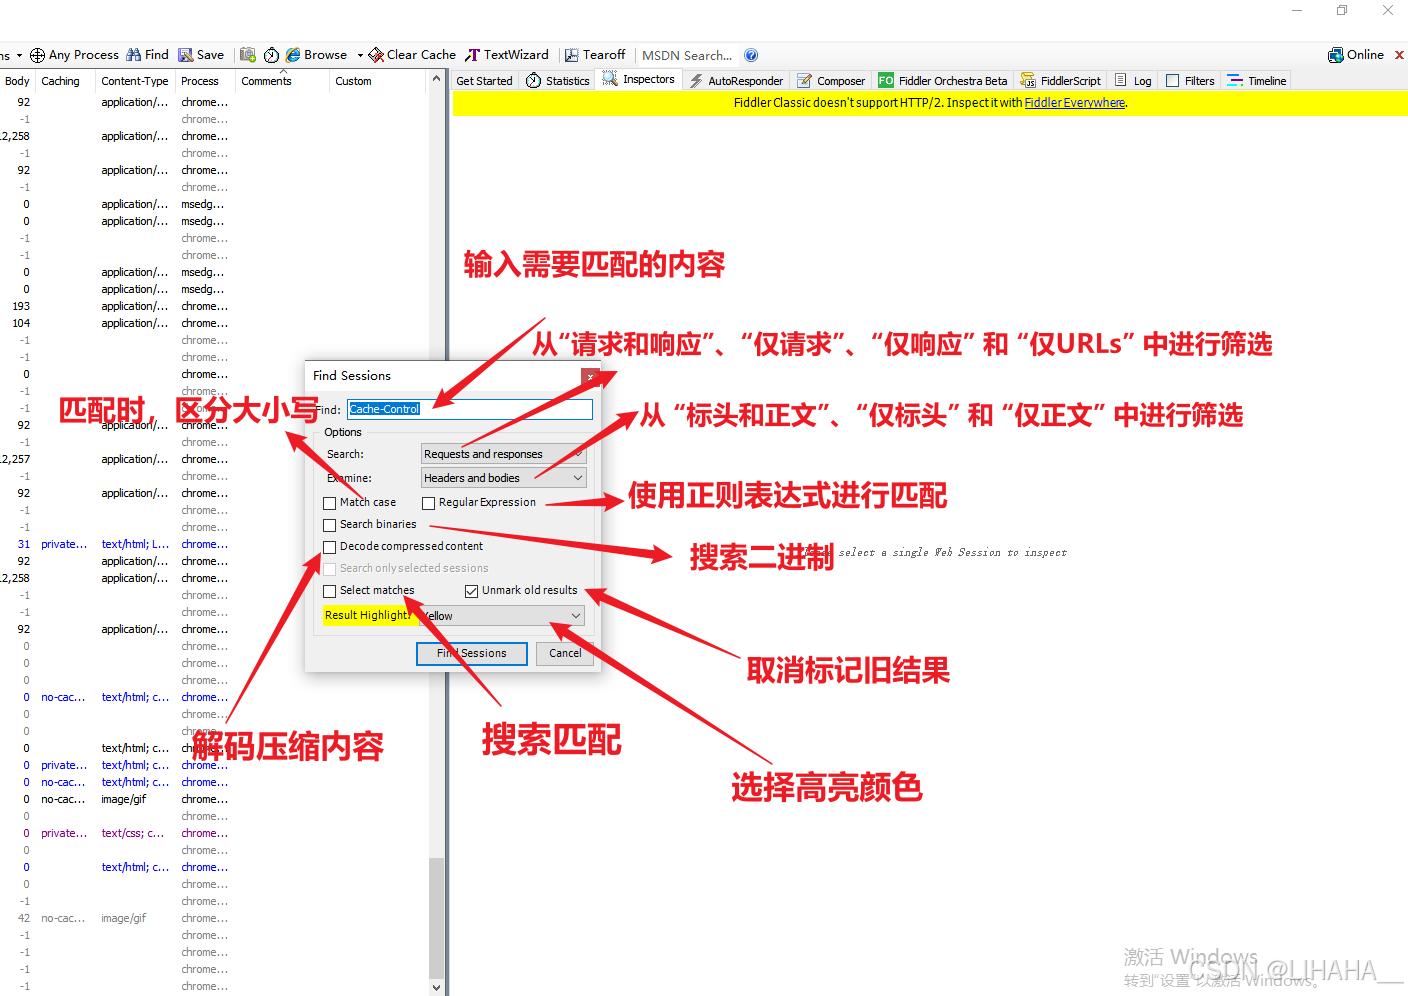Open the FiddlerScript tab
The width and height of the screenshot is (1408, 996).
click(x=1061, y=81)
